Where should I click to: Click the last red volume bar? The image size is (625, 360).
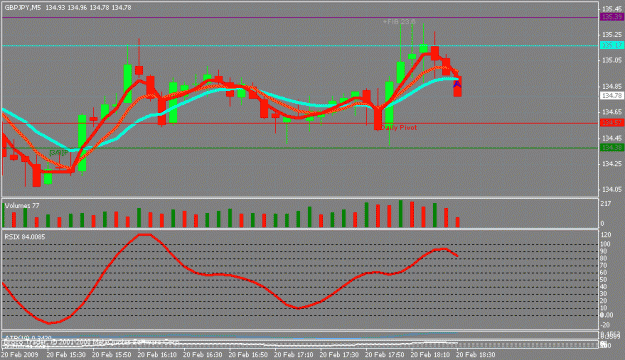[458, 222]
